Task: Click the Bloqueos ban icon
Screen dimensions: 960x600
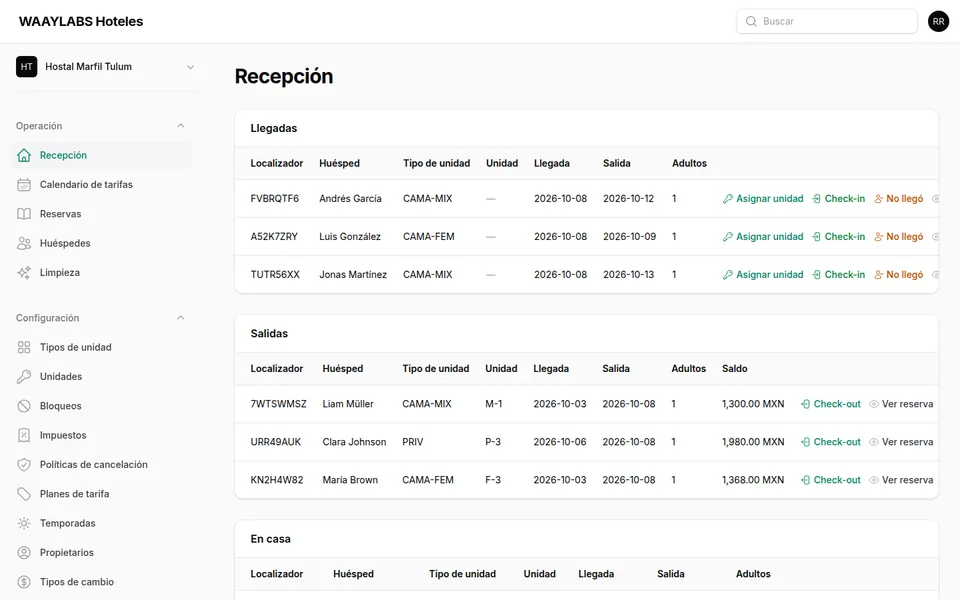Action: pyautogui.click(x=24, y=407)
